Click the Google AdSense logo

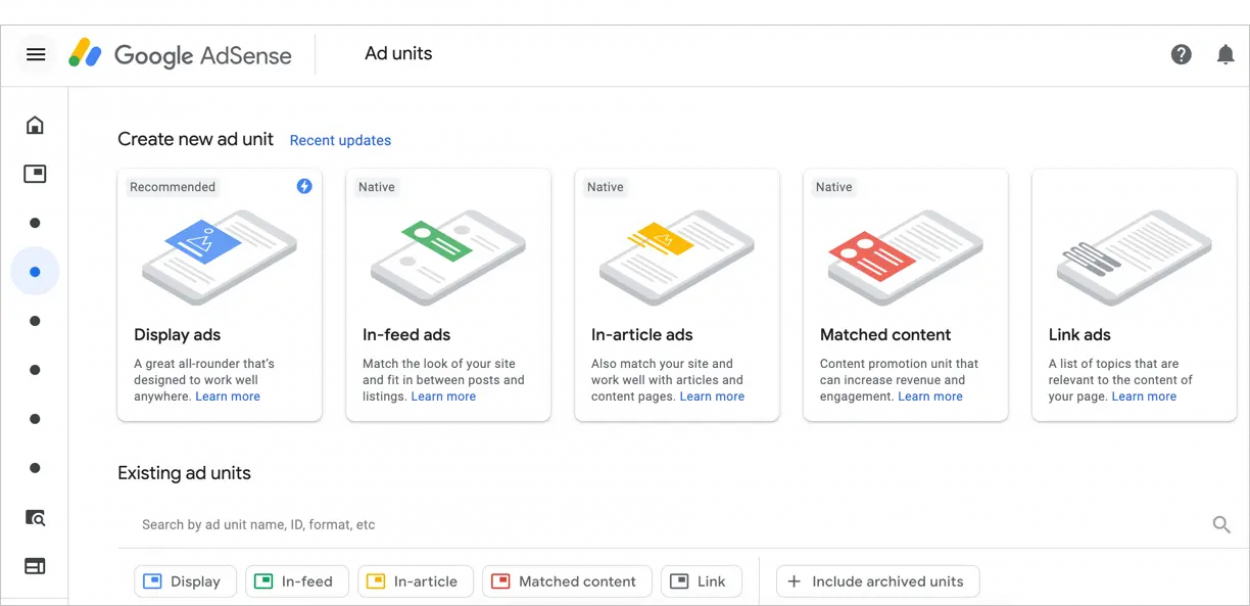180,55
